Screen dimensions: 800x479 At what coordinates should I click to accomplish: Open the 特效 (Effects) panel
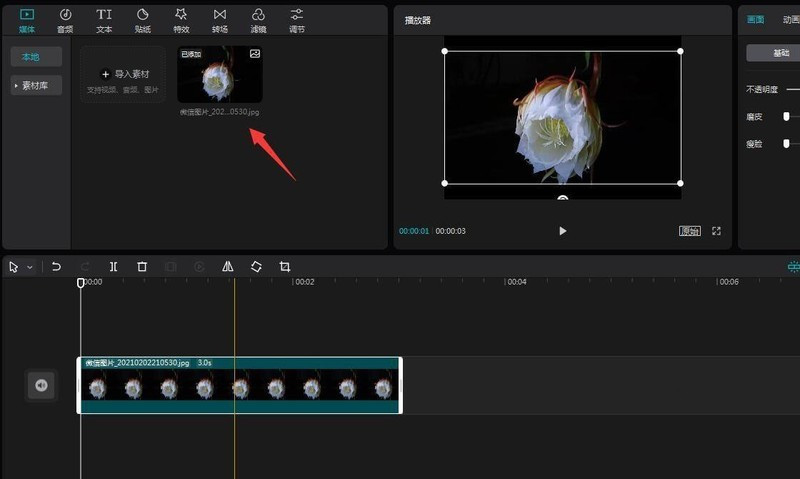click(181, 20)
